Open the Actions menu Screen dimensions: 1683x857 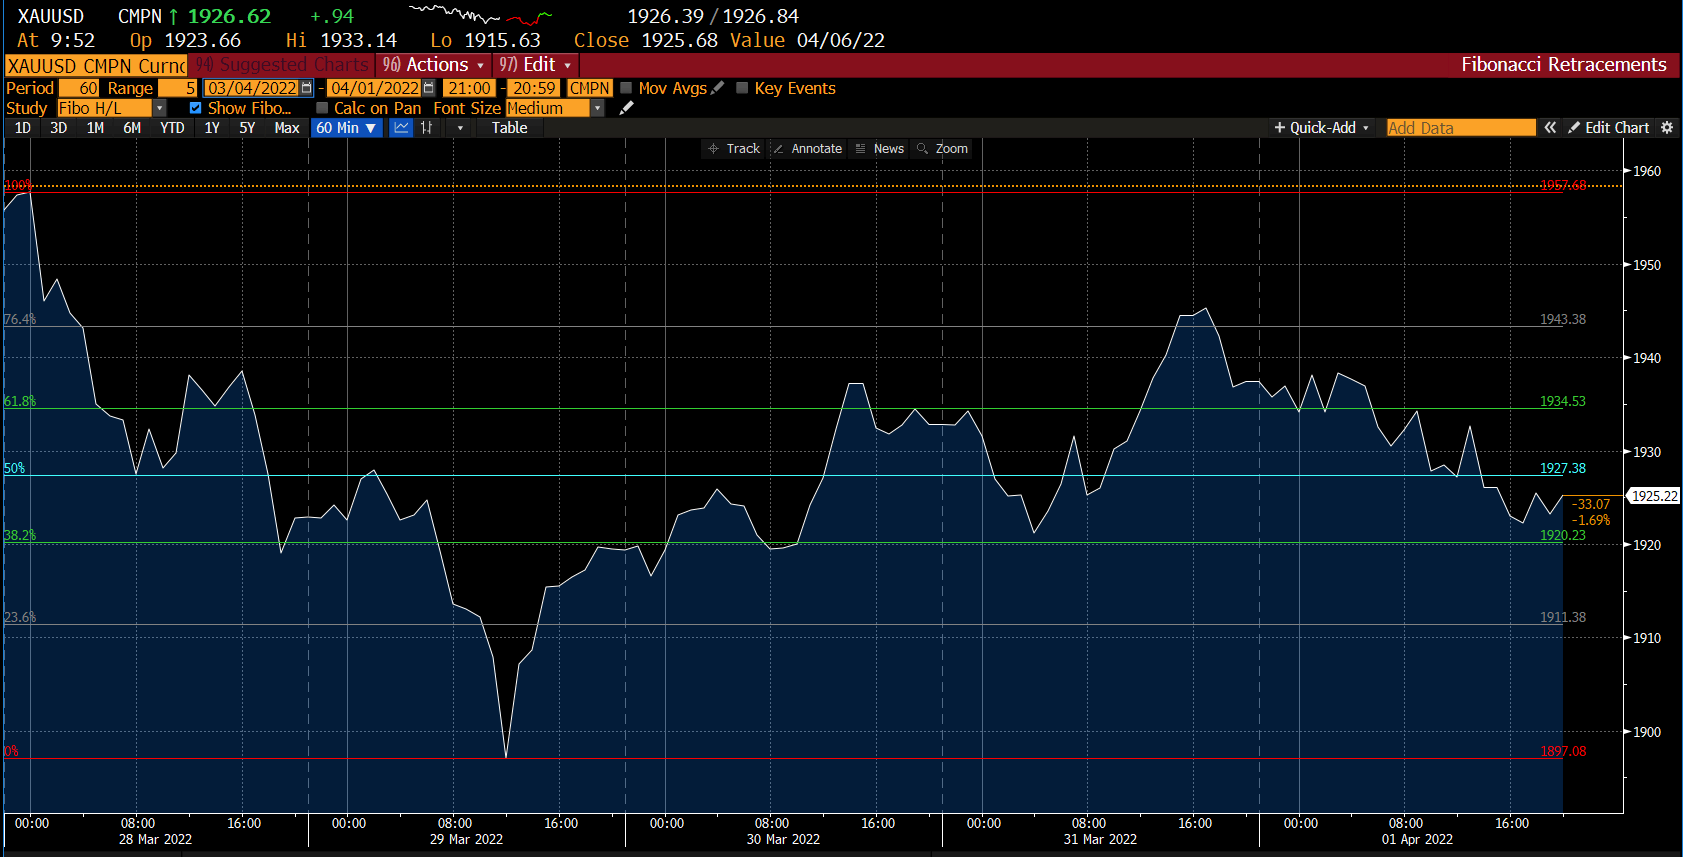tap(434, 65)
